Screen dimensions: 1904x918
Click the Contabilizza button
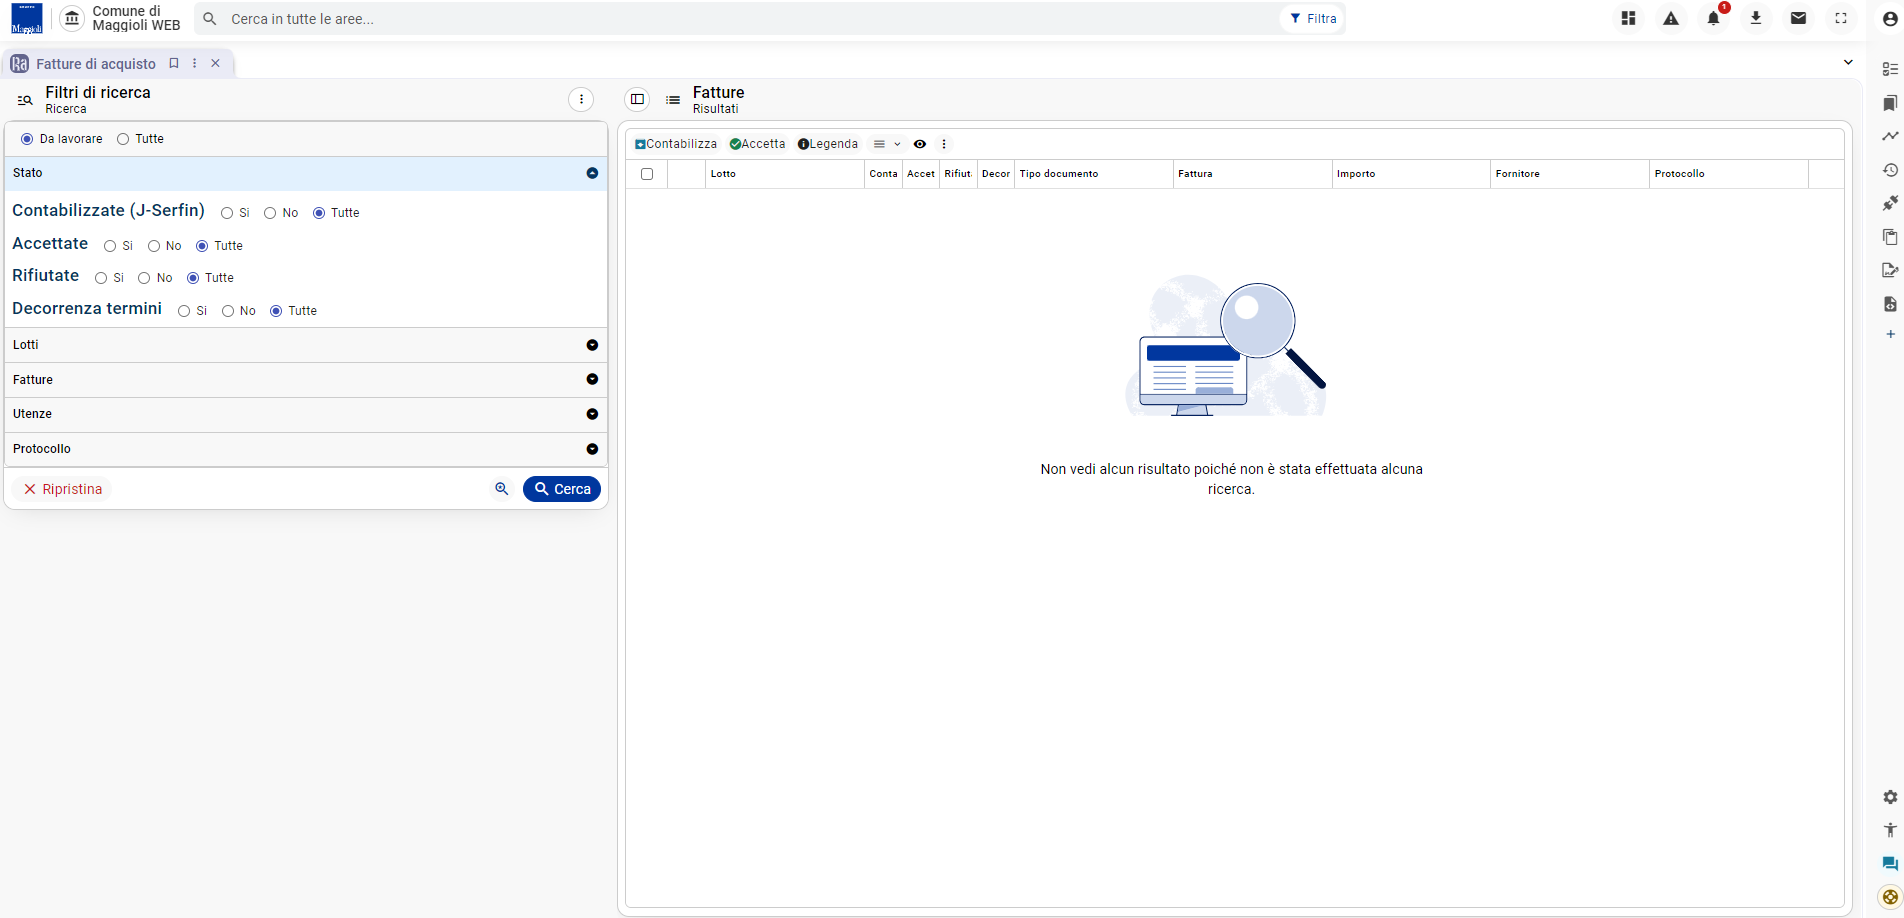point(676,144)
